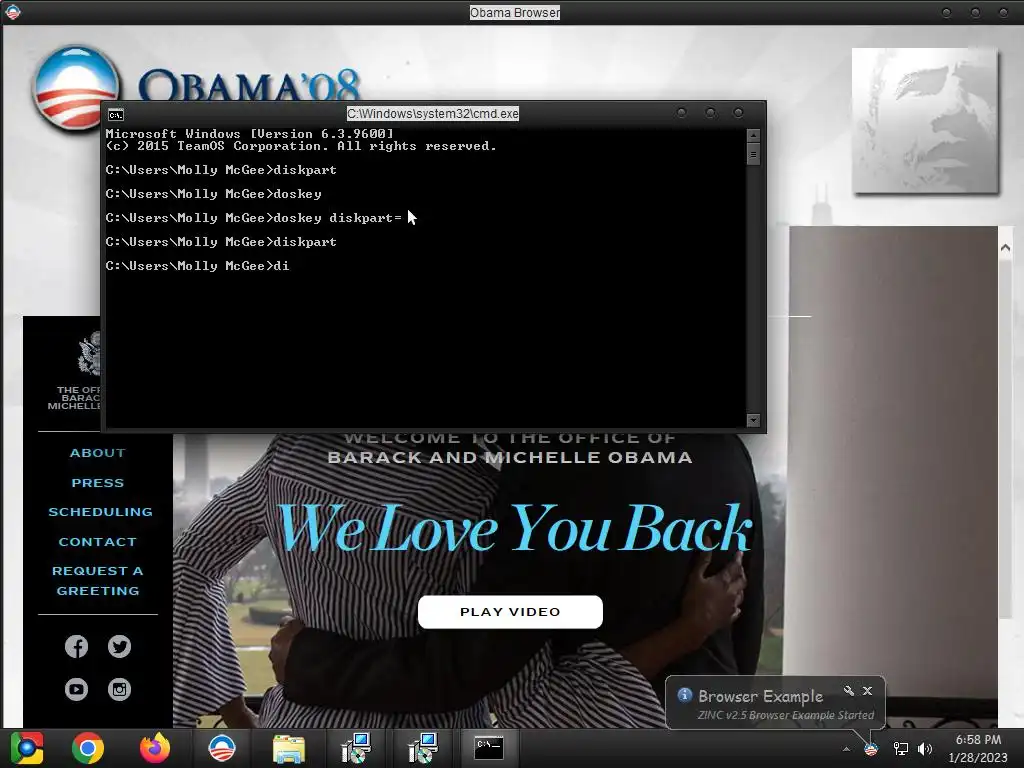Open first installer setup taskbar icon
Image resolution: width=1024 pixels, height=768 pixels.
[x=356, y=748]
